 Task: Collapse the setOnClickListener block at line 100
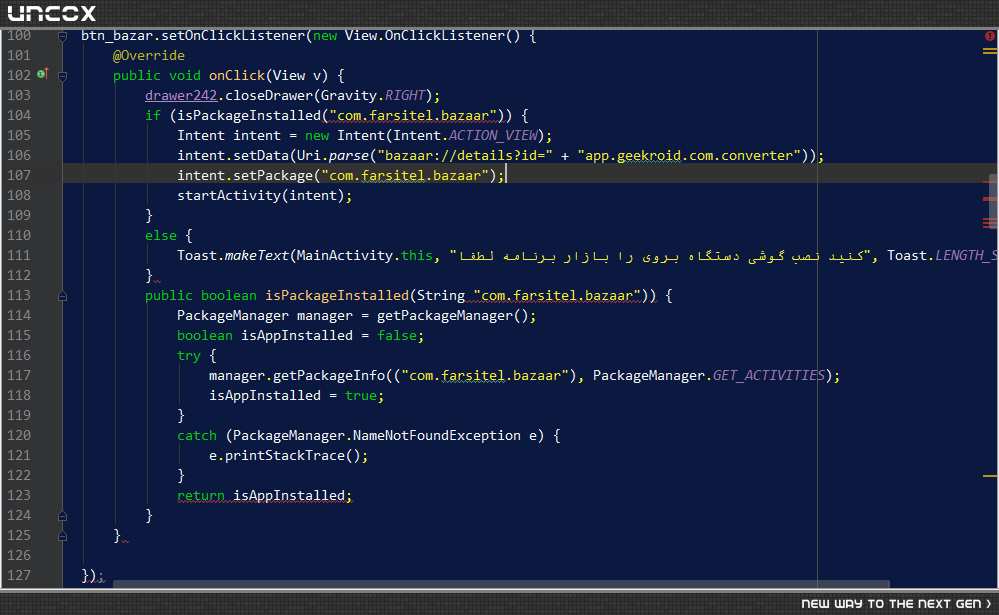click(62, 36)
